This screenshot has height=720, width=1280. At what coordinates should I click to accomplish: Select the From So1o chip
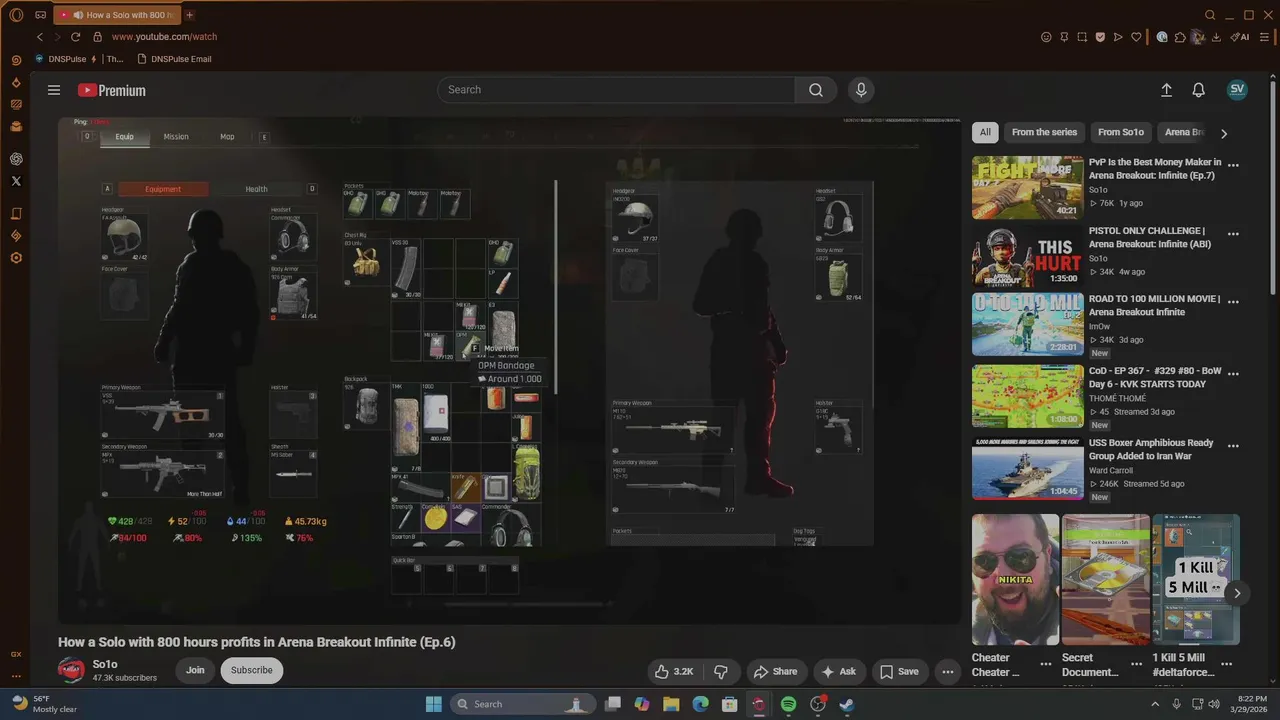(x=1121, y=132)
